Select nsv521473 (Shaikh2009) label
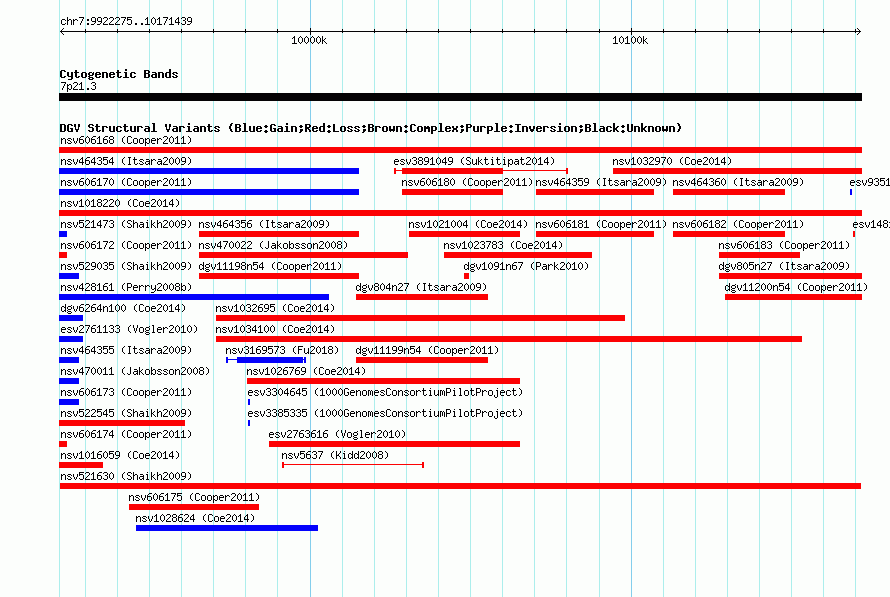The width and height of the screenshot is (890, 597). point(126,224)
